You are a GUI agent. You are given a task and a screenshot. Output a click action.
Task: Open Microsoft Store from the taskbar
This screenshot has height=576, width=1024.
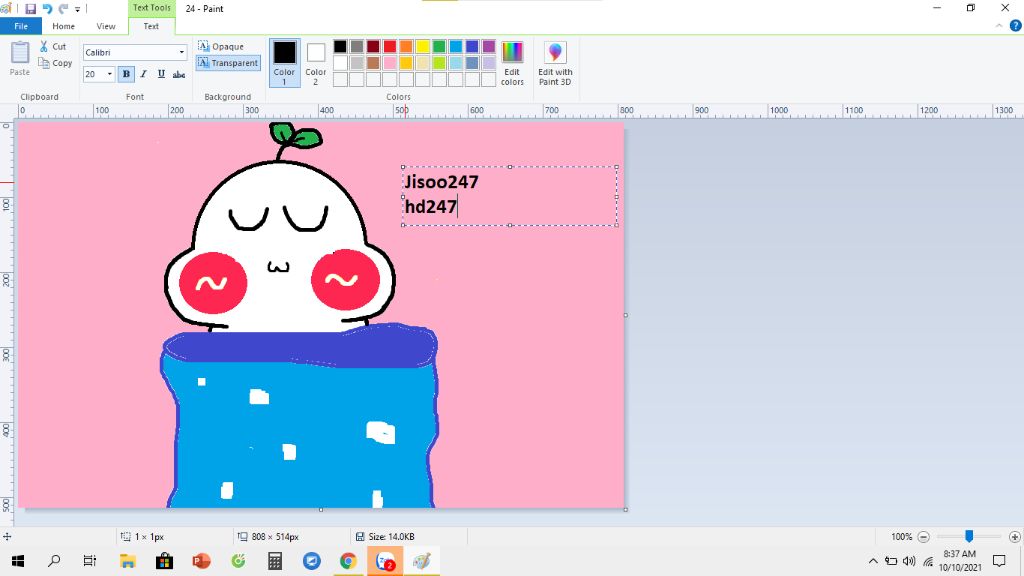165,561
